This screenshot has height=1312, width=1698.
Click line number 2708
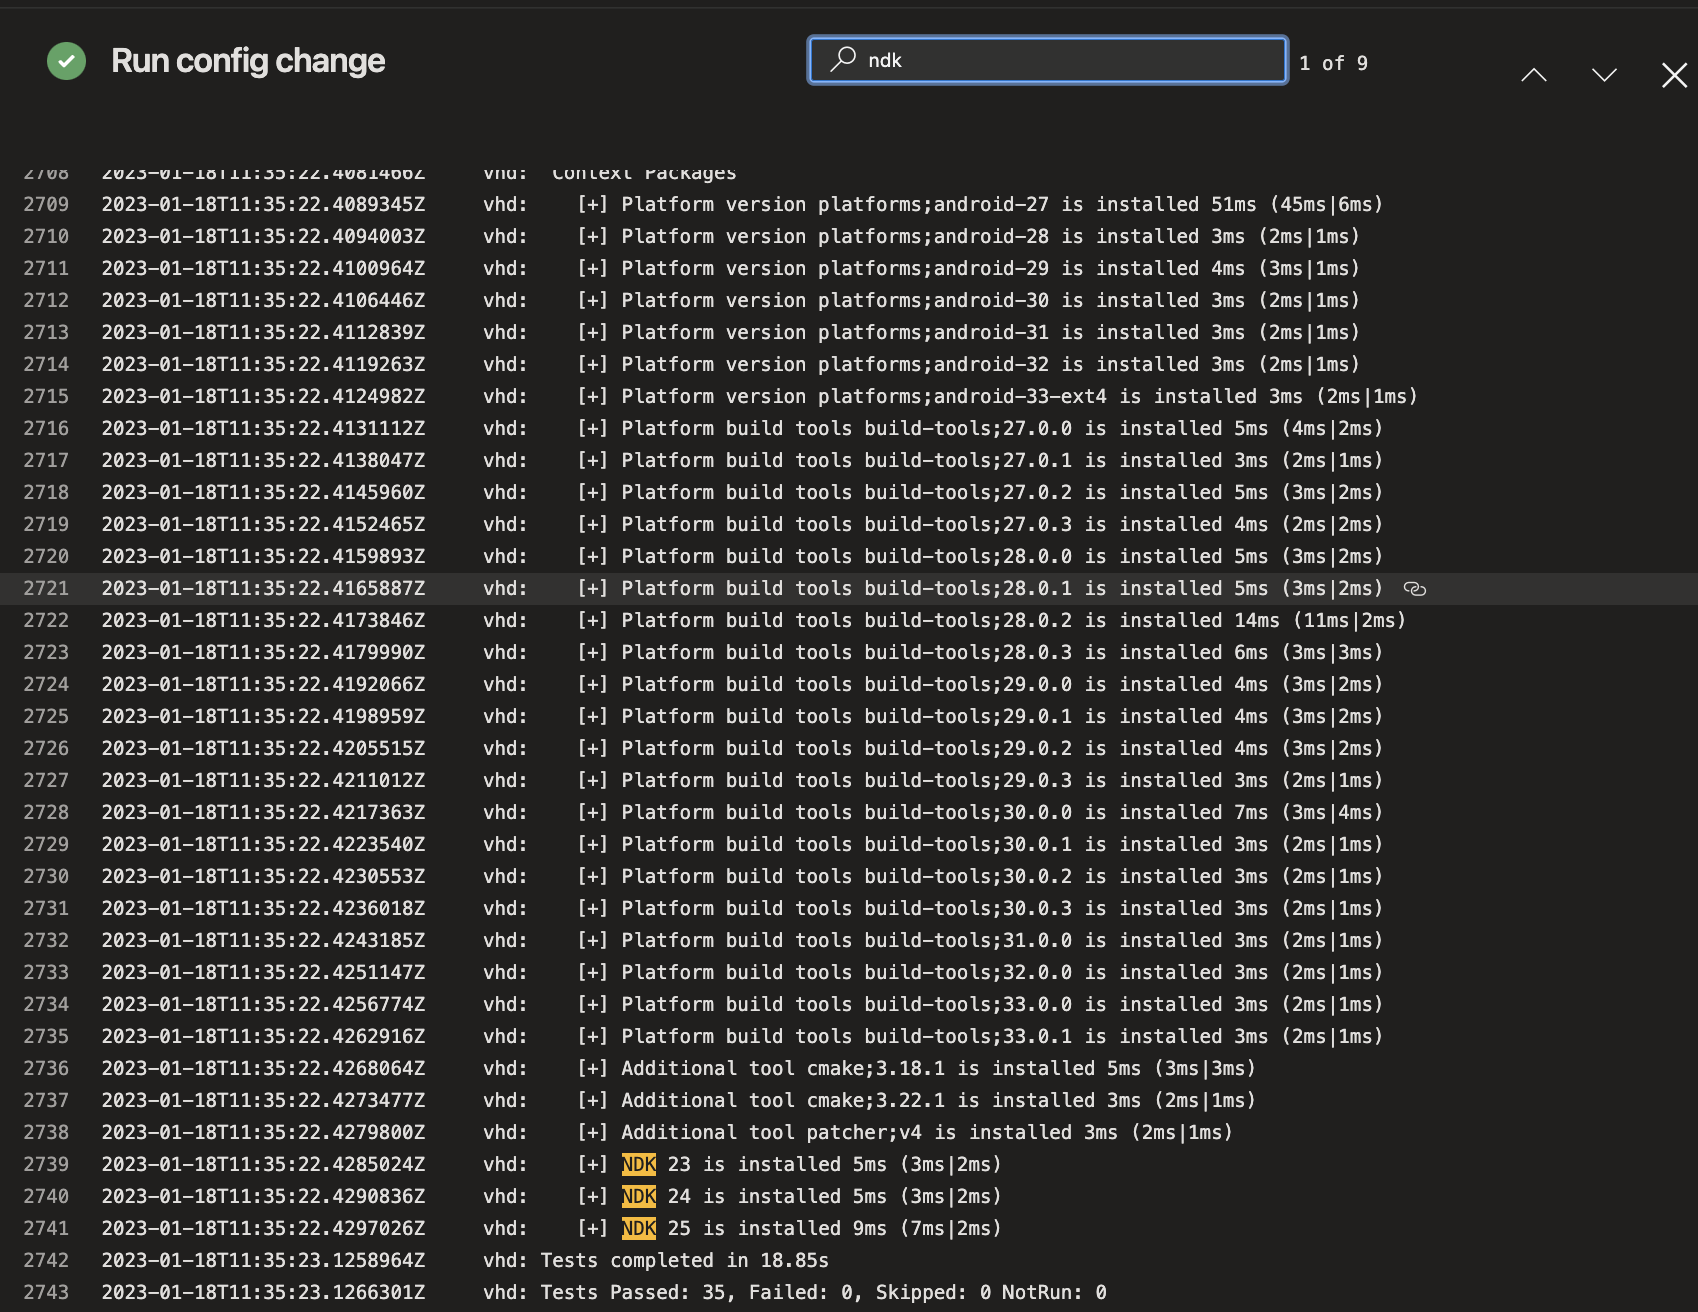[46, 172]
